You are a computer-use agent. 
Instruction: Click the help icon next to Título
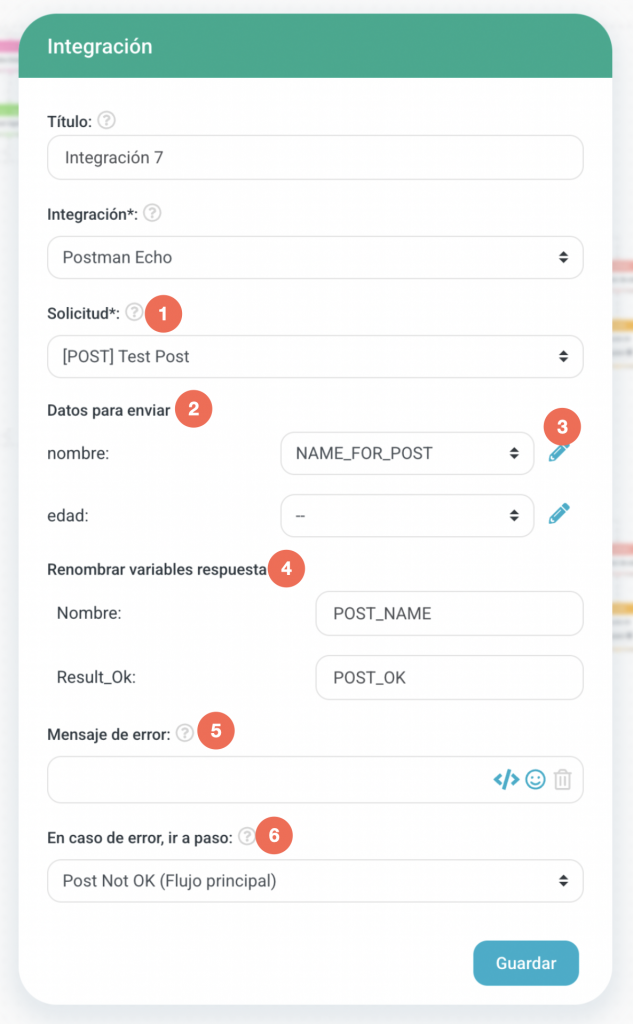(107, 121)
